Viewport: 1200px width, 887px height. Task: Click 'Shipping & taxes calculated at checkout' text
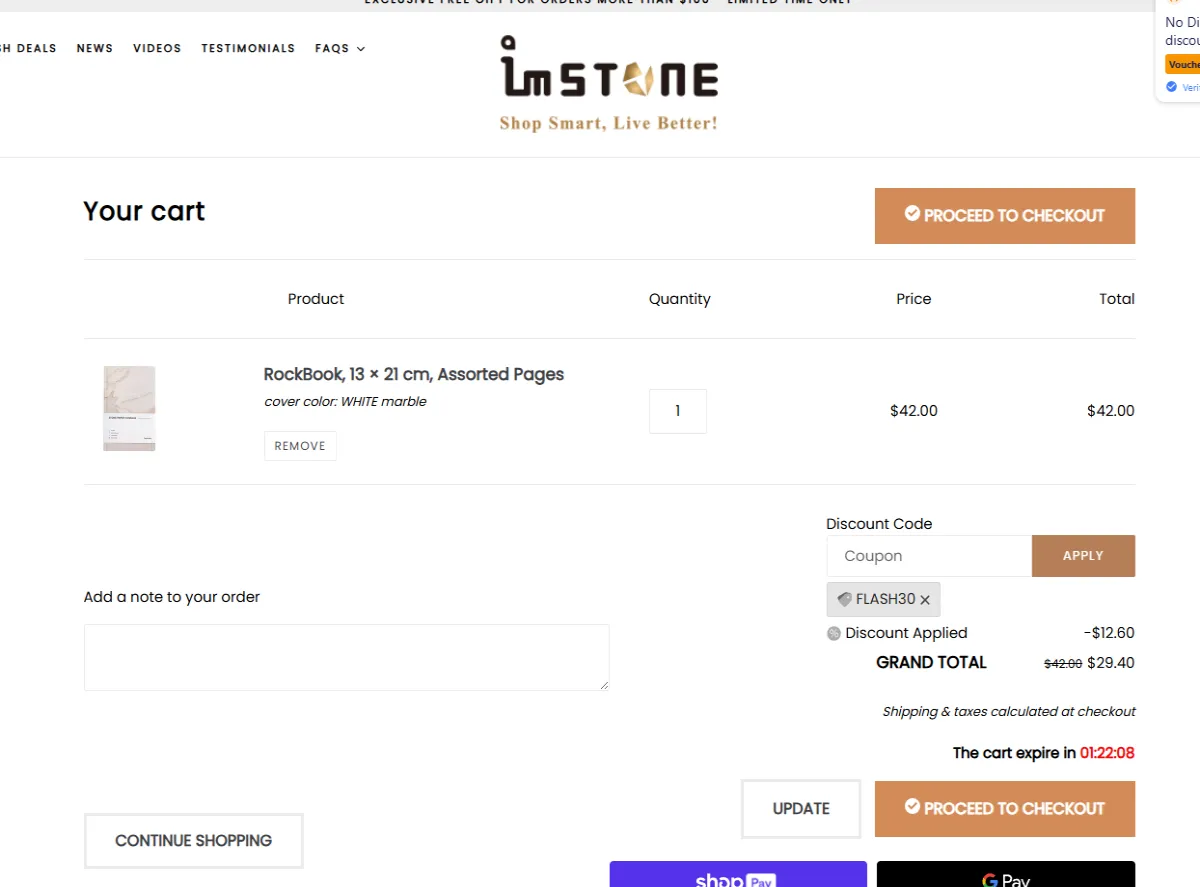pyautogui.click(x=1009, y=712)
